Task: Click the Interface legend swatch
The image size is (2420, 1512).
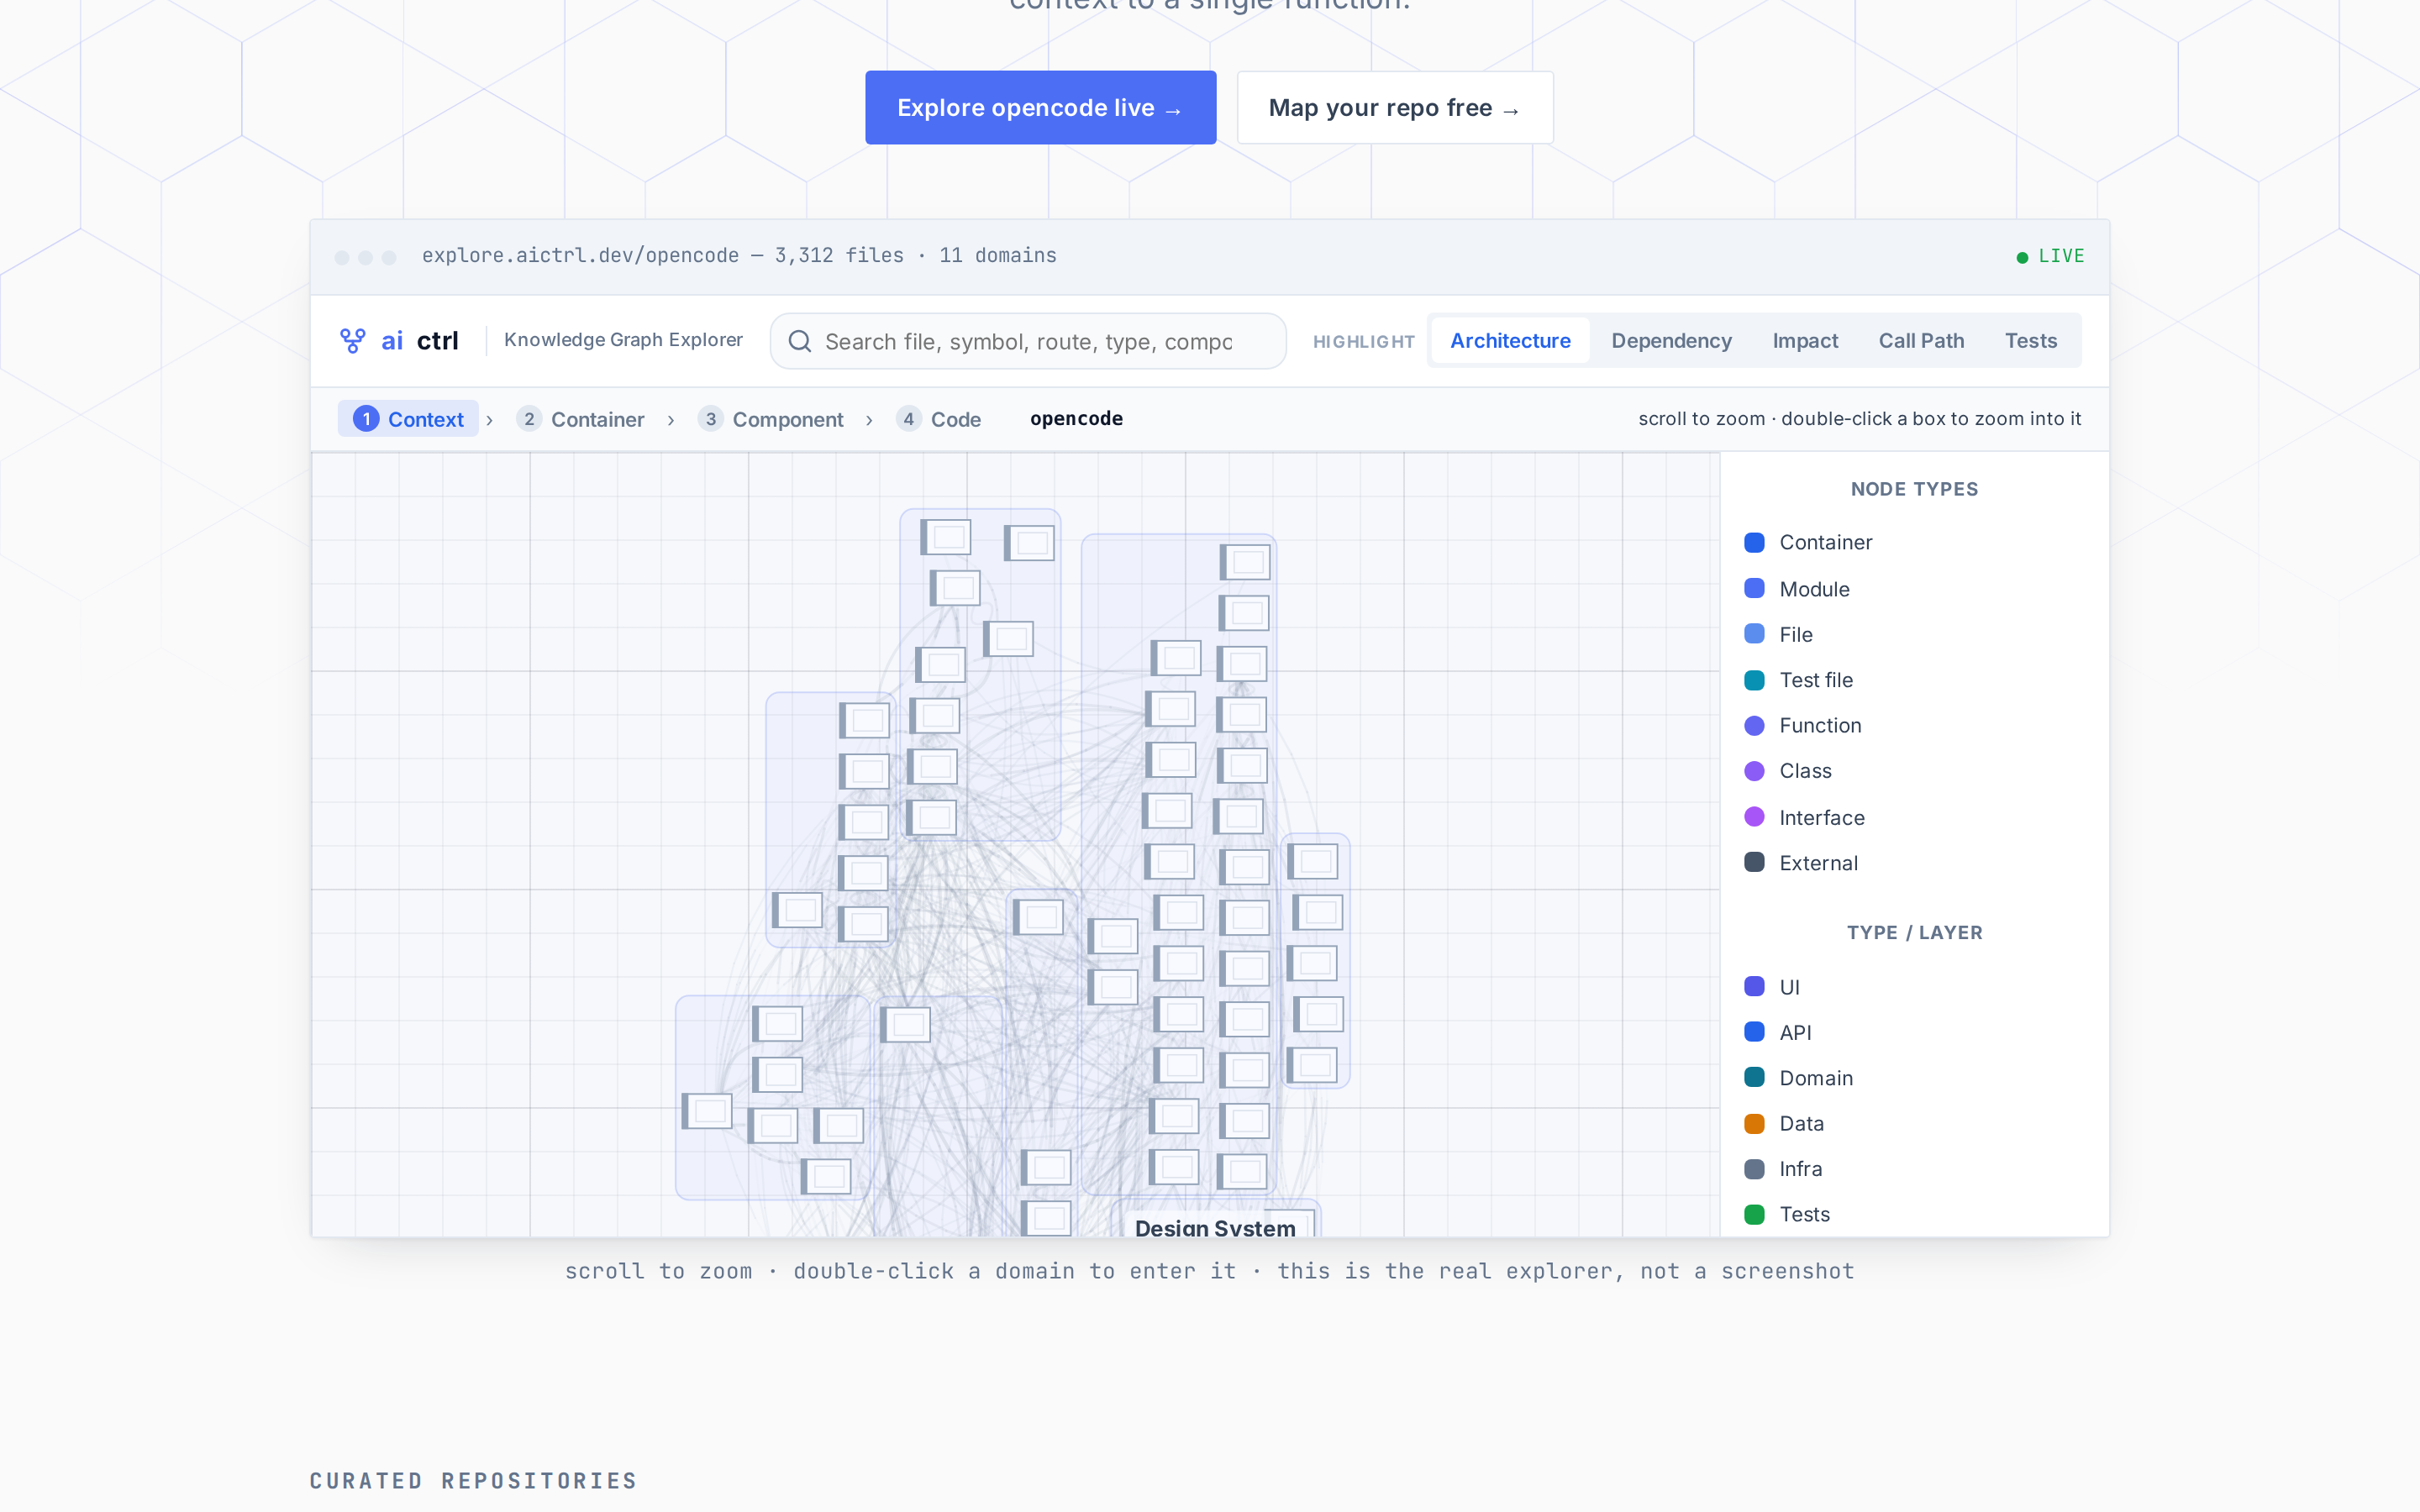Action: (x=1754, y=817)
